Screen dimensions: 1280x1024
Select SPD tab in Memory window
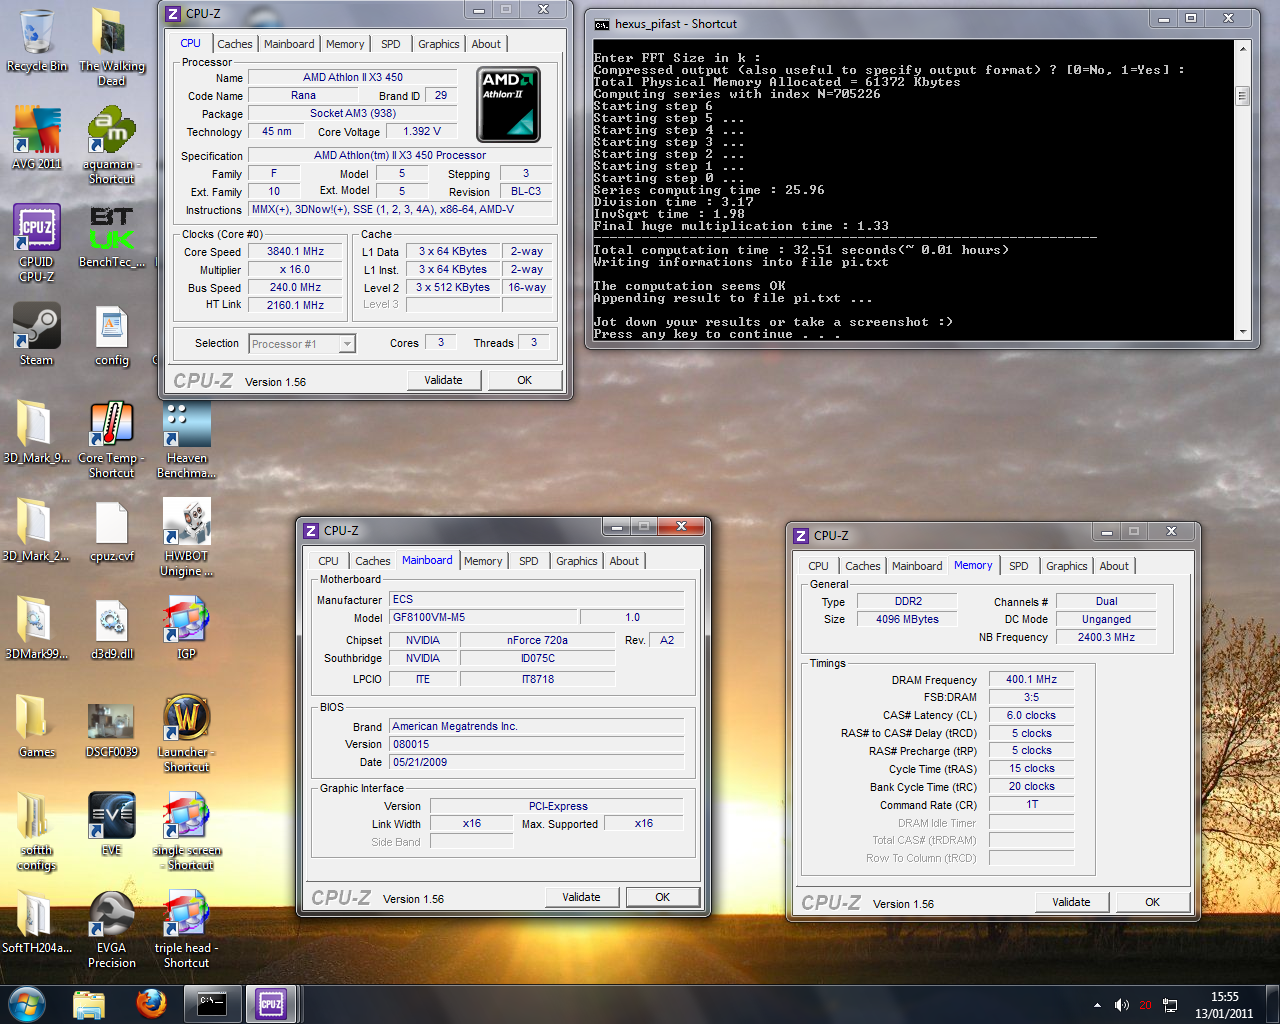coord(1019,566)
